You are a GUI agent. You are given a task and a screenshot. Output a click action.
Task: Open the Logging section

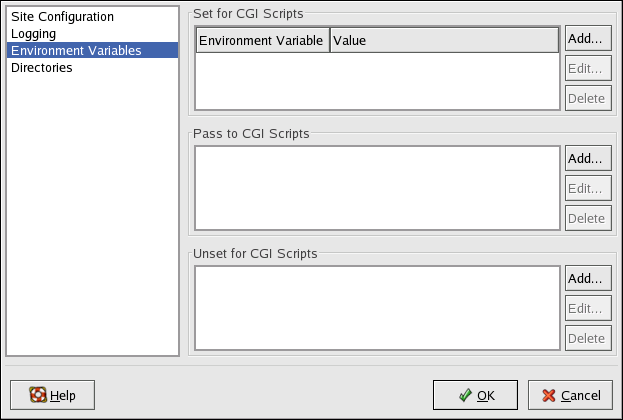(33, 34)
